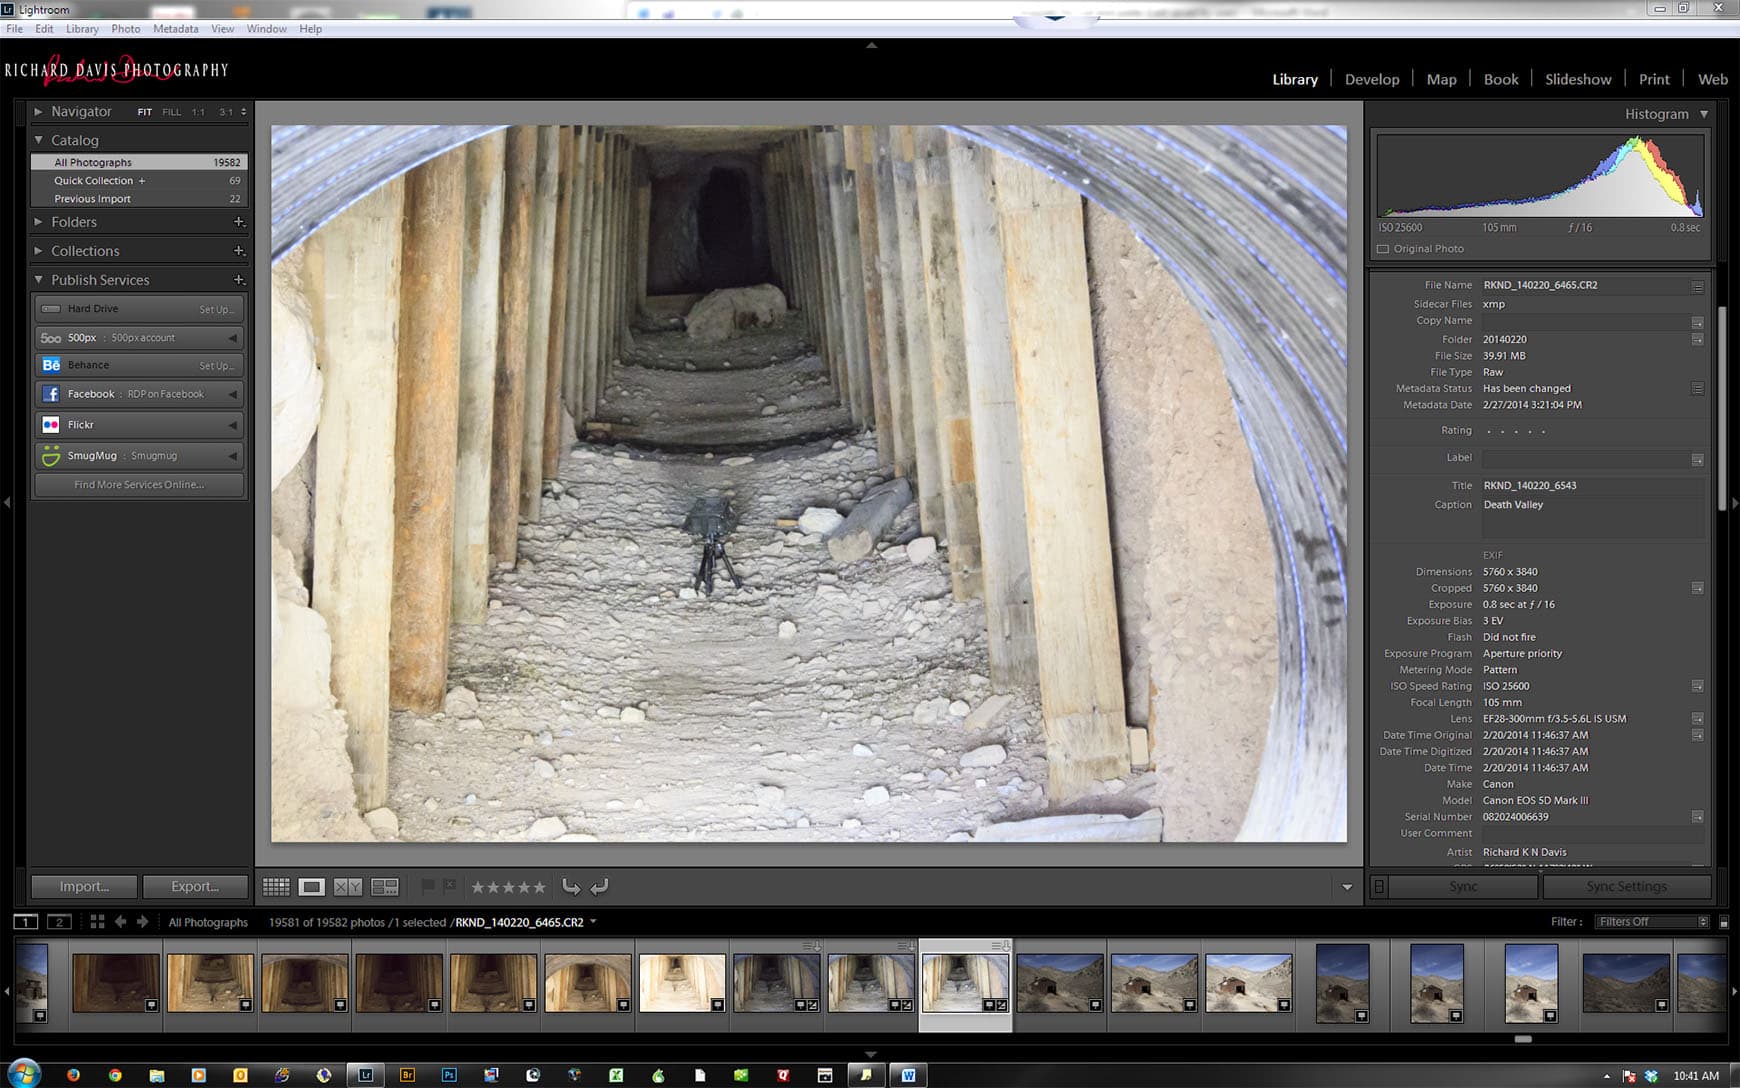
Task: Set Navigator zoom to 1:1
Action: pos(198,112)
